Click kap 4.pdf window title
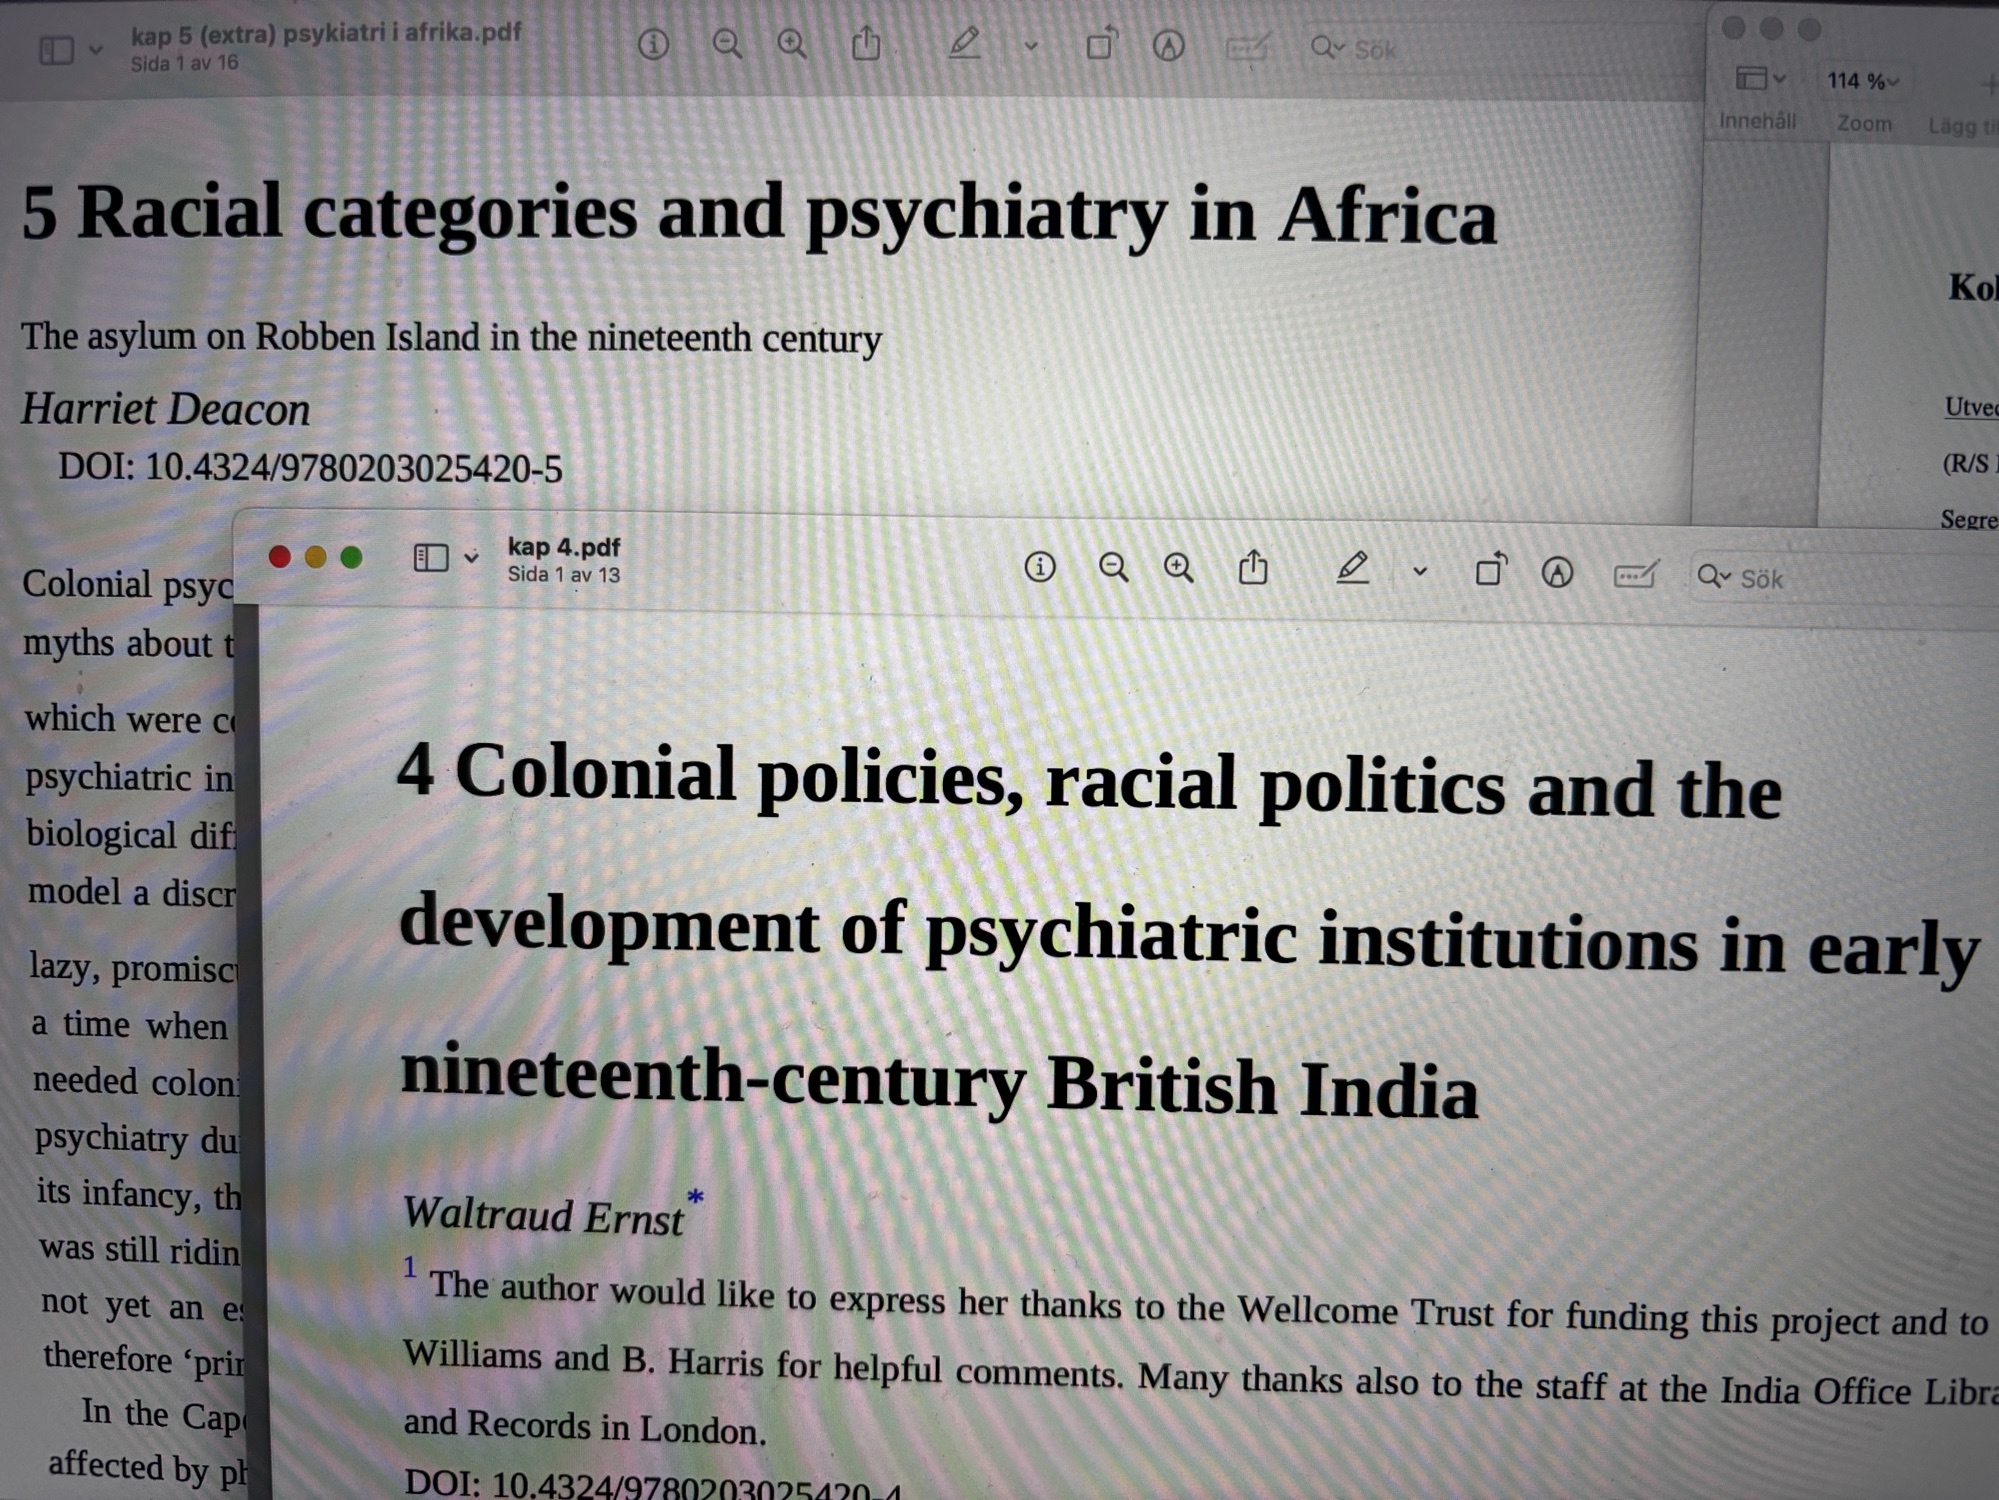Screen dimensions: 1999x1500 coord(563,547)
